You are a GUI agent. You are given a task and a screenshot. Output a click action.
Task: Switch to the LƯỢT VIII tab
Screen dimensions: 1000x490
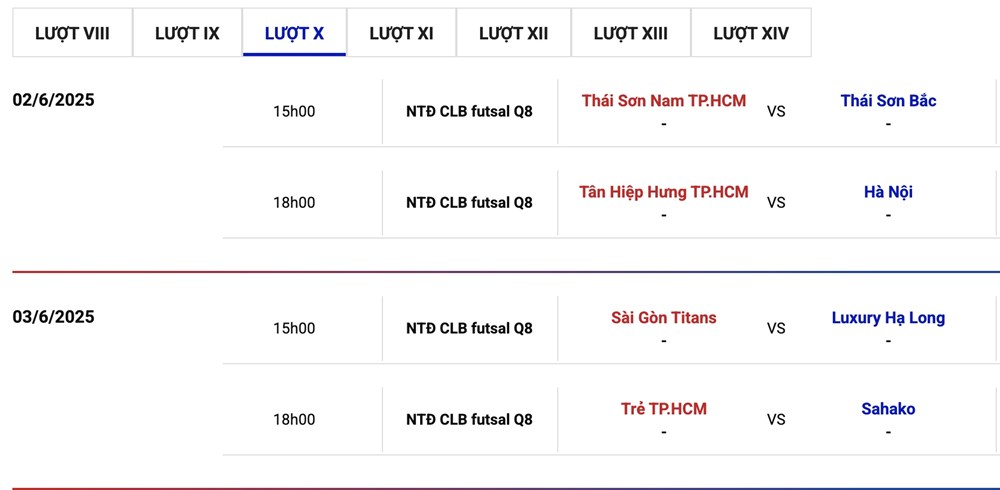tap(72, 33)
